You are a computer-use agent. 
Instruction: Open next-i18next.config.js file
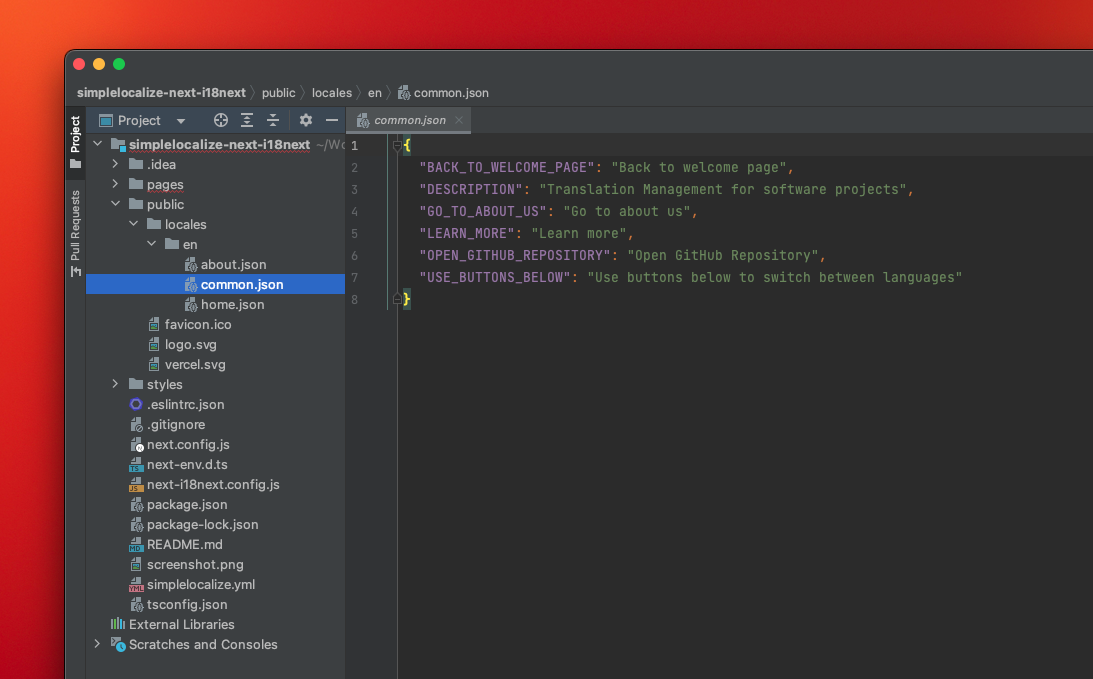[213, 485]
